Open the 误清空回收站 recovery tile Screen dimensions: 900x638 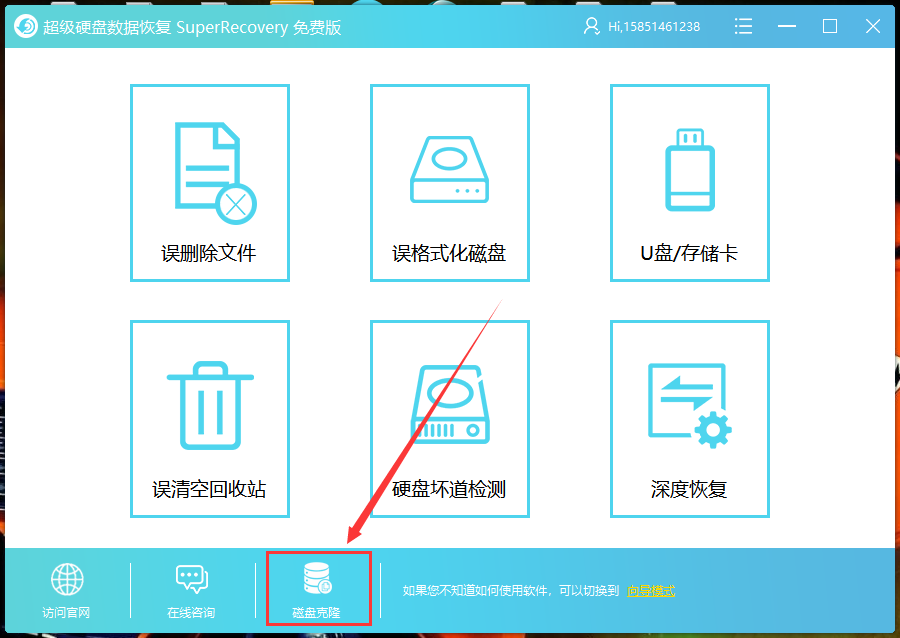pos(210,419)
